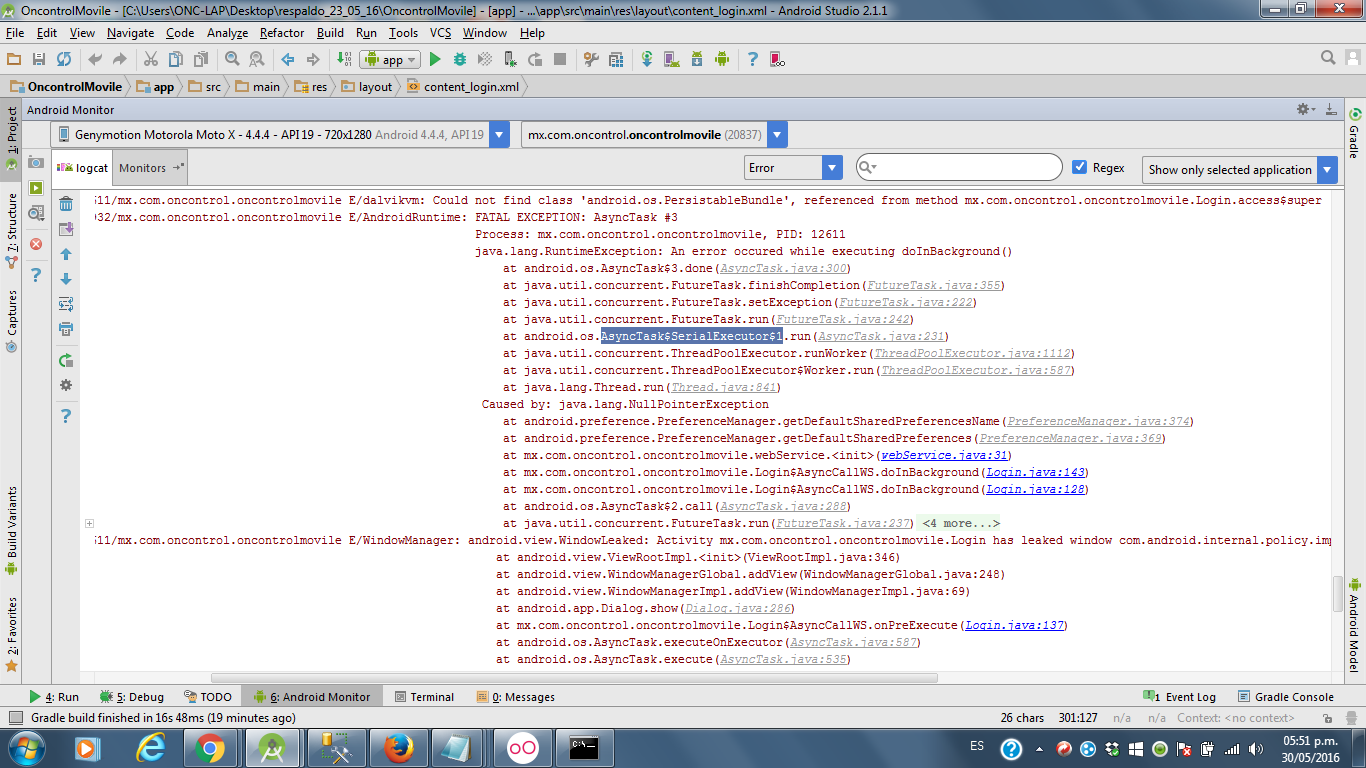Click the Debug app bug icon
The width and height of the screenshot is (1366, 768).
(460, 60)
